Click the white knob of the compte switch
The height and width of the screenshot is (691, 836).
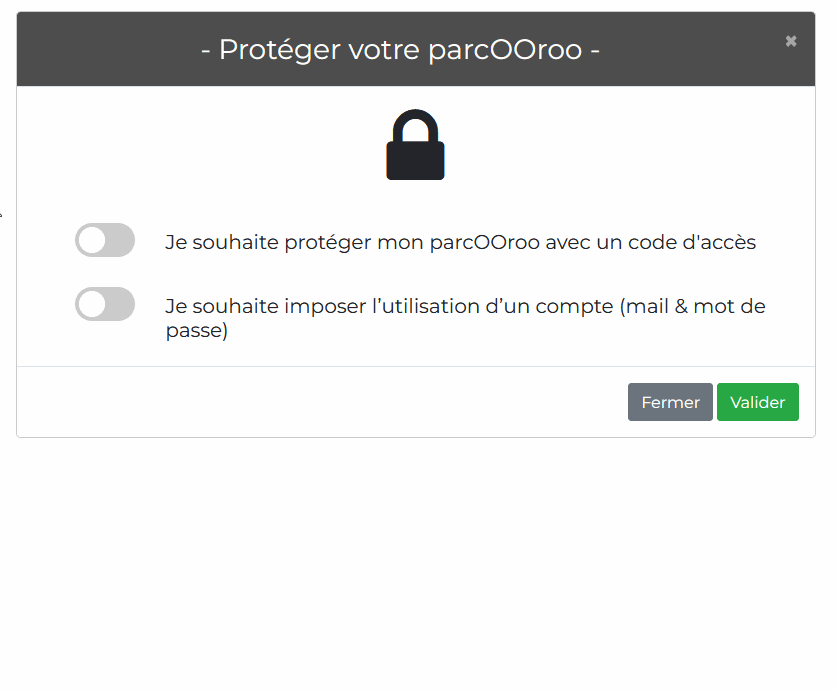click(x=92, y=304)
